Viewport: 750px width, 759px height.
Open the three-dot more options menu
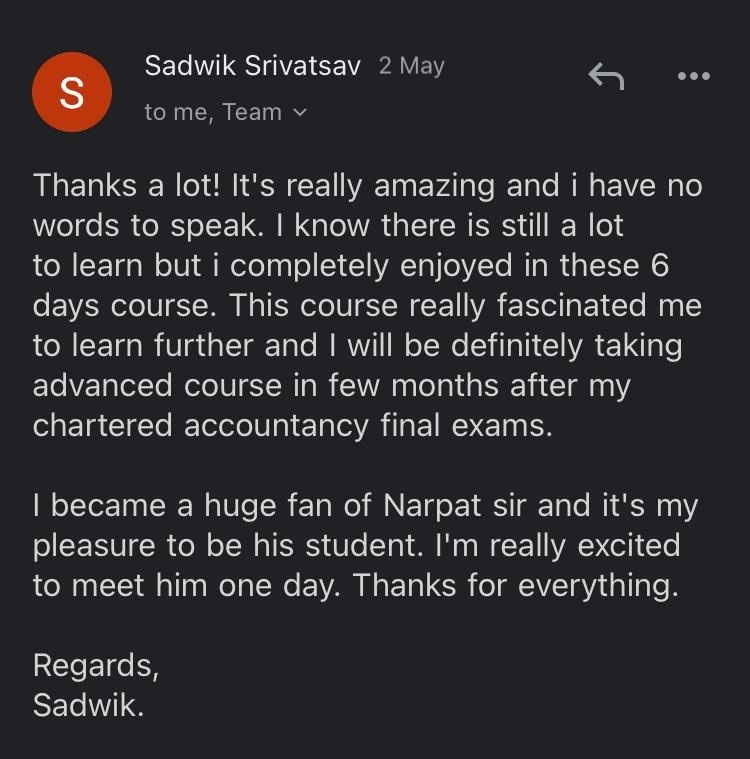692,76
